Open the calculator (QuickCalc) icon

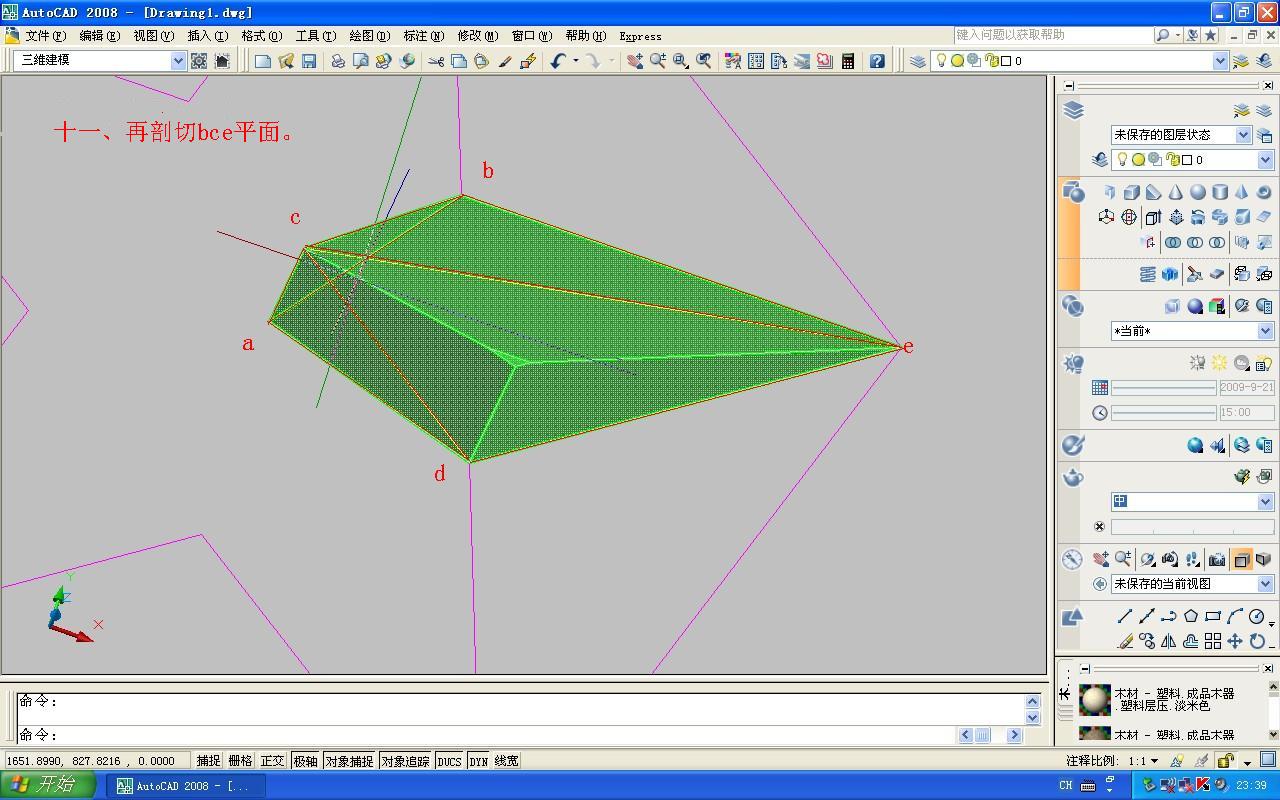848,61
